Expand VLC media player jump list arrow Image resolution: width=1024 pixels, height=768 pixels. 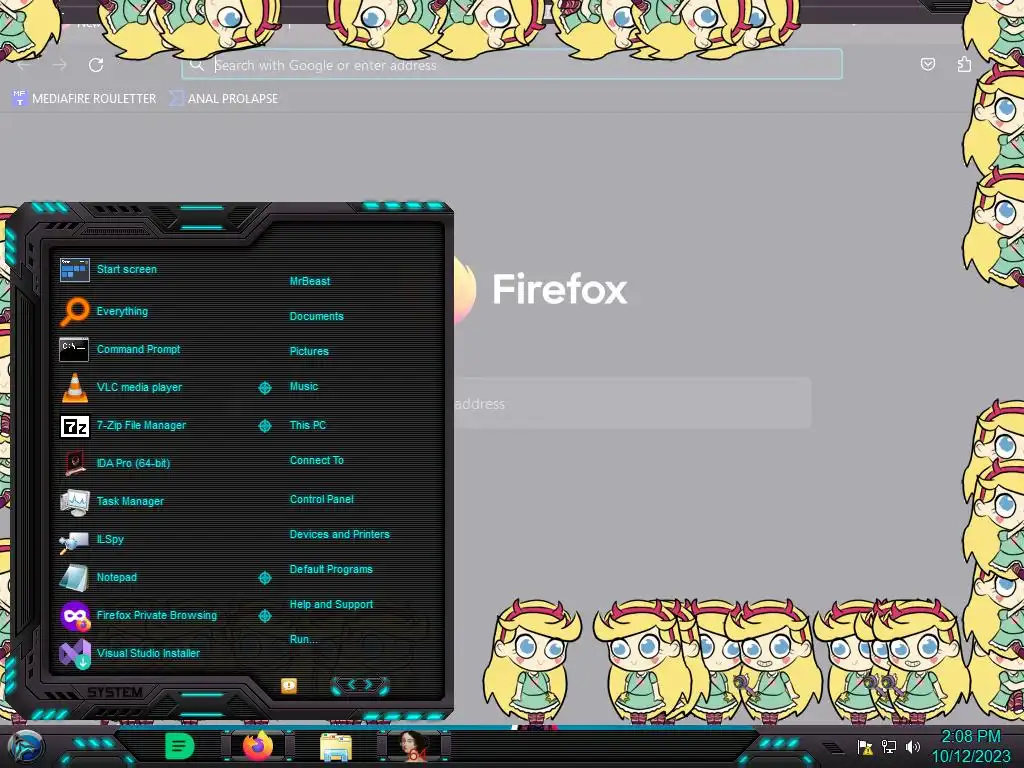click(x=264, y=388)
